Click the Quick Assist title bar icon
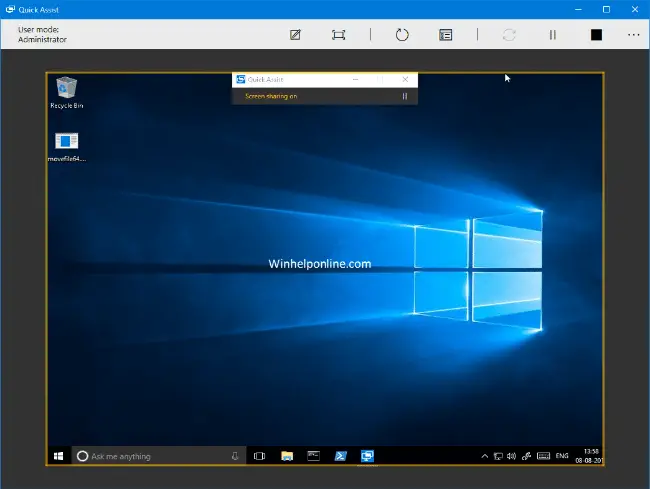This screenshot has height=489, width=650. click(x=10, y=9)
